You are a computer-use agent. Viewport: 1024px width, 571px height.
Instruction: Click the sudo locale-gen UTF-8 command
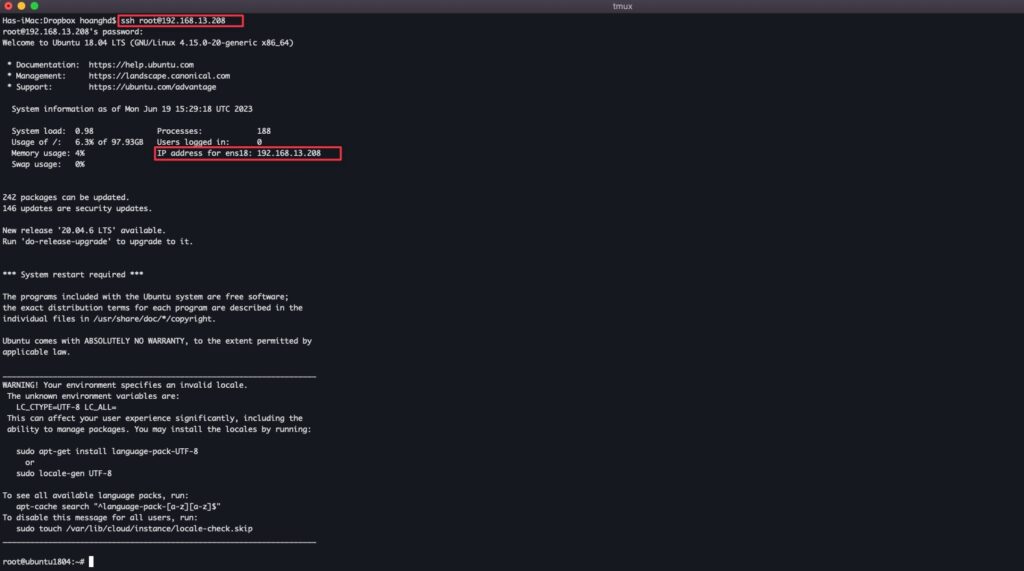(x=64, y=474)
